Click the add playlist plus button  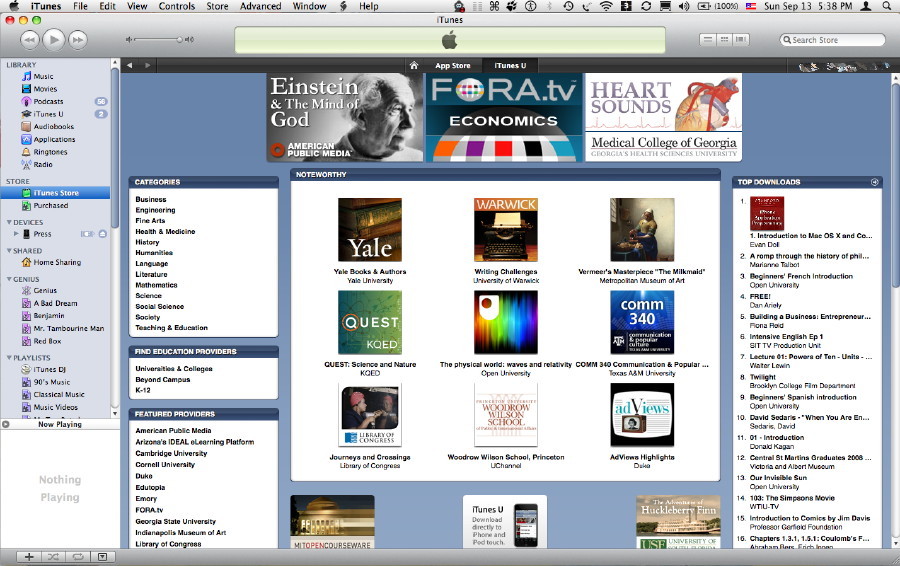pos(29,557)
